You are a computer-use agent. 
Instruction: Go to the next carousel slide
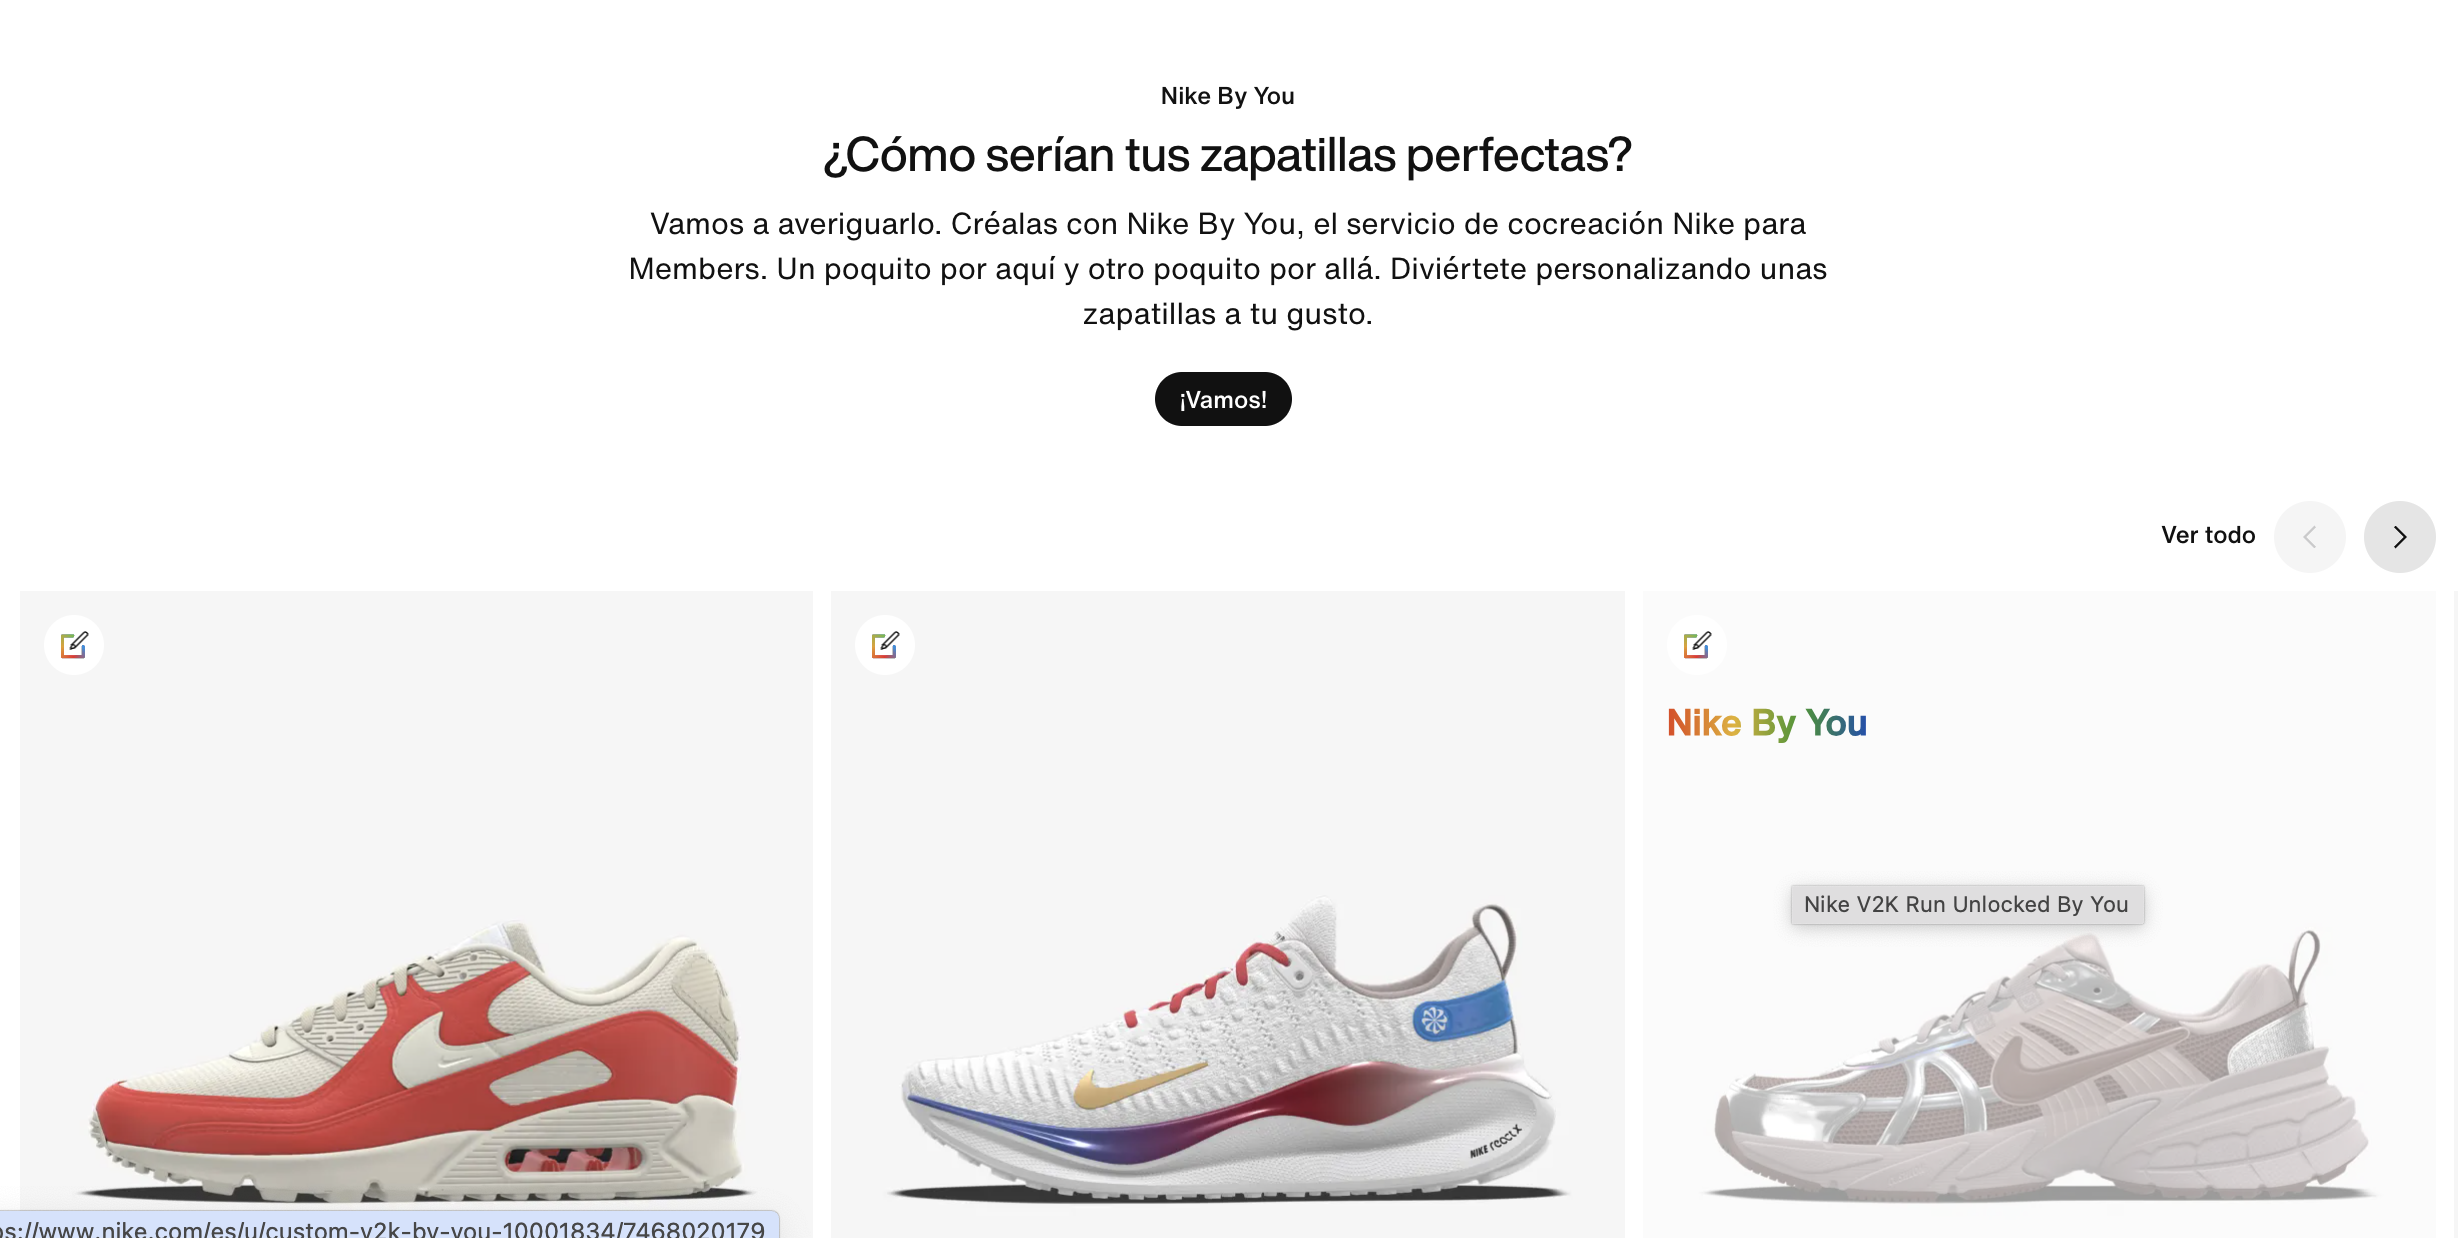point(2399,537)
